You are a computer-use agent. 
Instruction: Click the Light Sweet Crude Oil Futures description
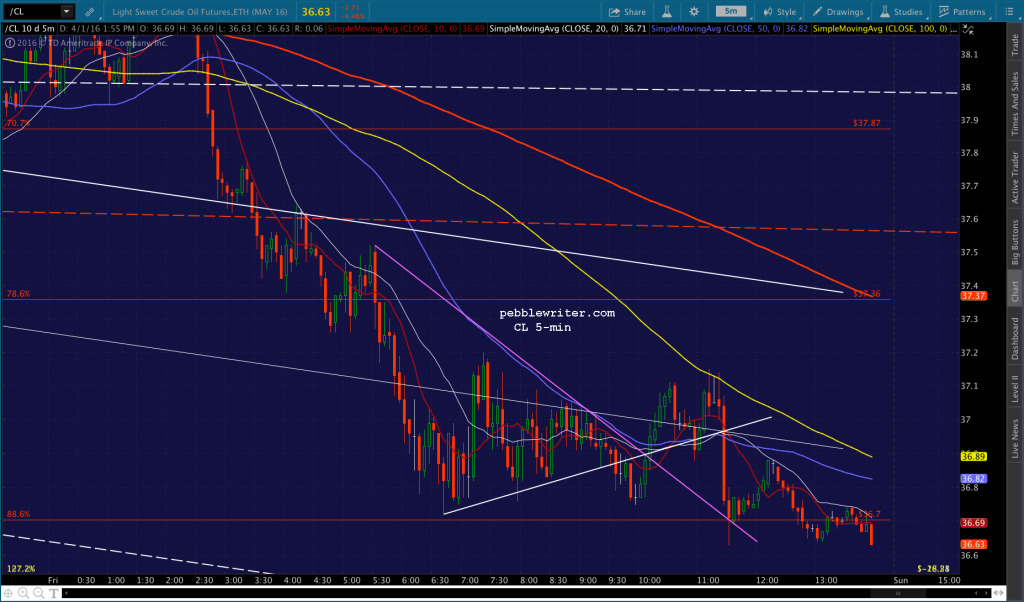pos(200,12)
